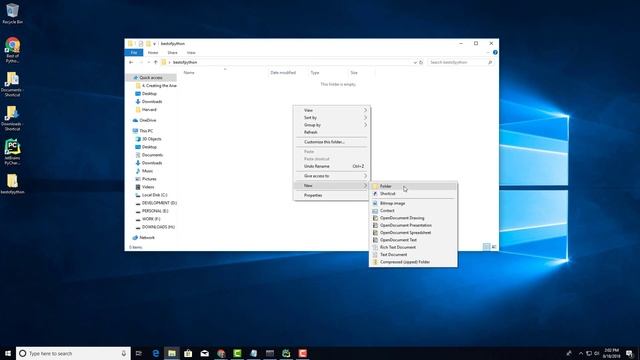Screen dimensions: 640x360
Task: Open Pictures under This PC
Action: (x=149, y=179)
